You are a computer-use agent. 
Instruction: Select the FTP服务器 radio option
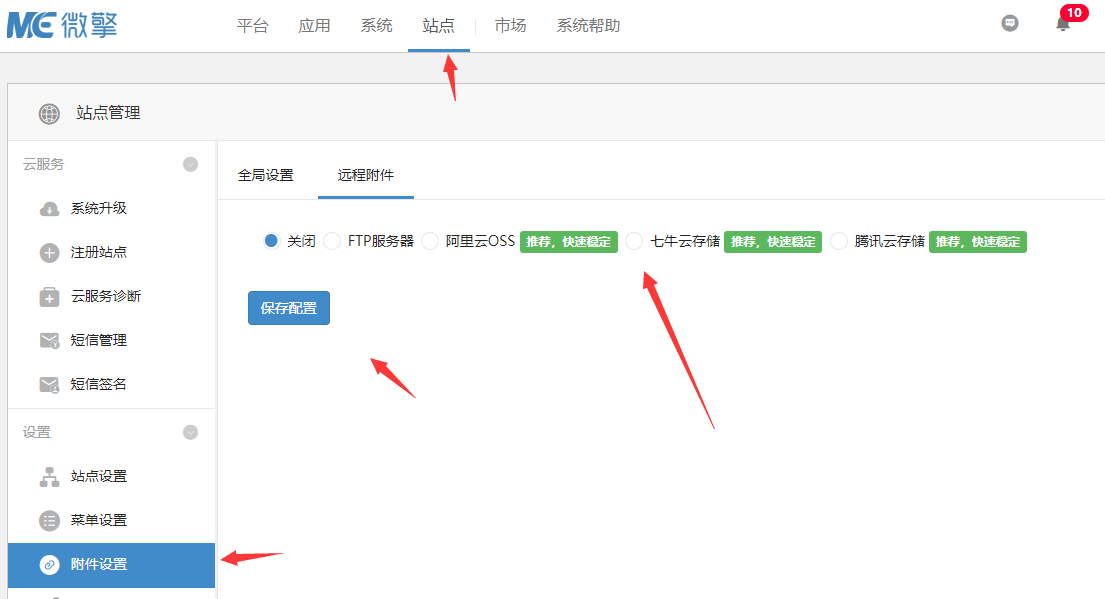click(x=332, y=241)
